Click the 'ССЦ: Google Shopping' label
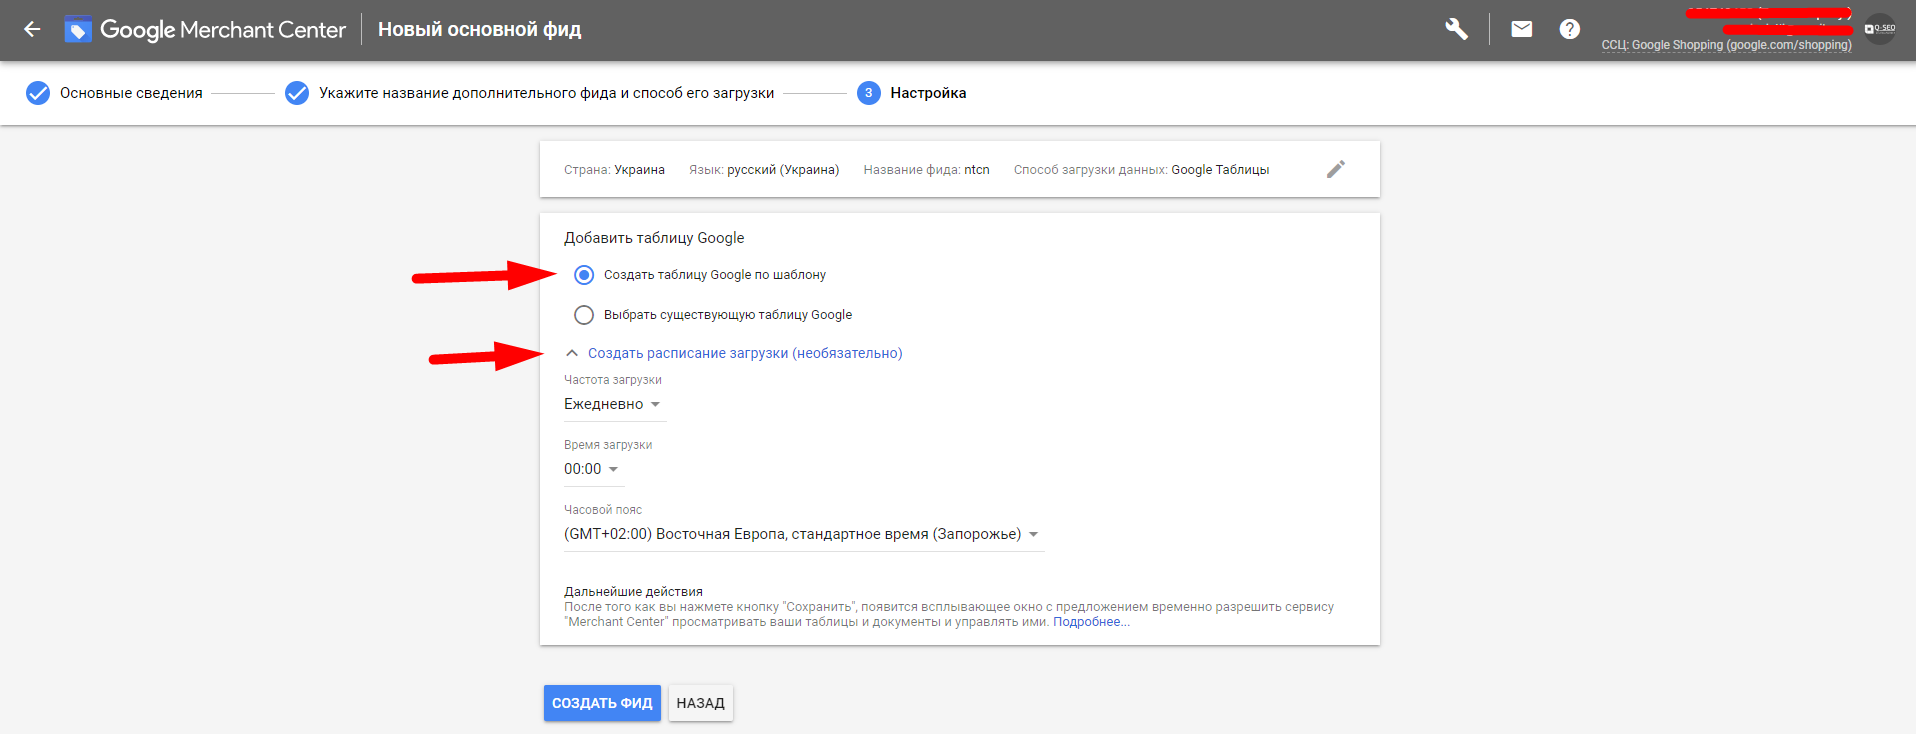 [x=1726, y=45]
